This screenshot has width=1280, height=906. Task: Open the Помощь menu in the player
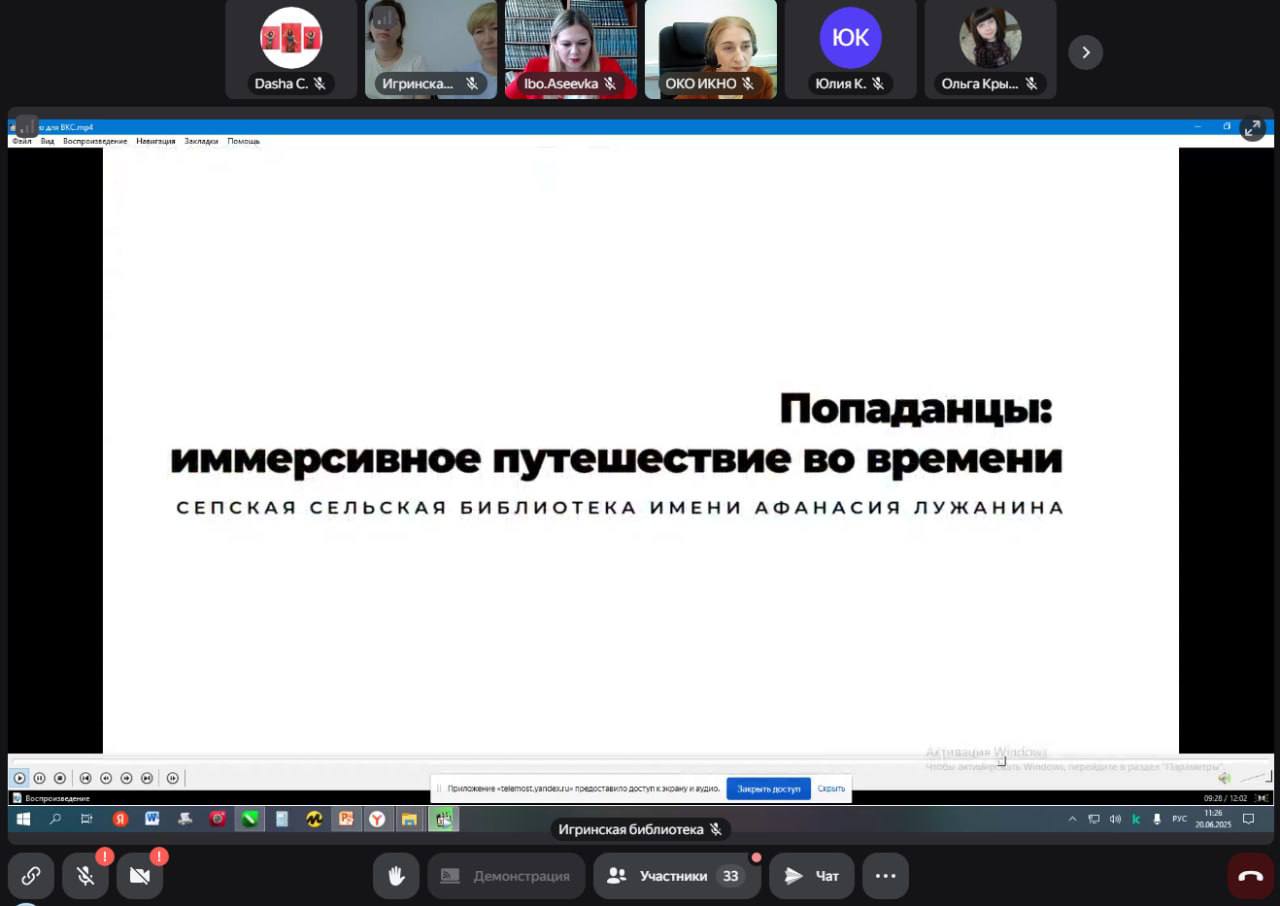243,141
